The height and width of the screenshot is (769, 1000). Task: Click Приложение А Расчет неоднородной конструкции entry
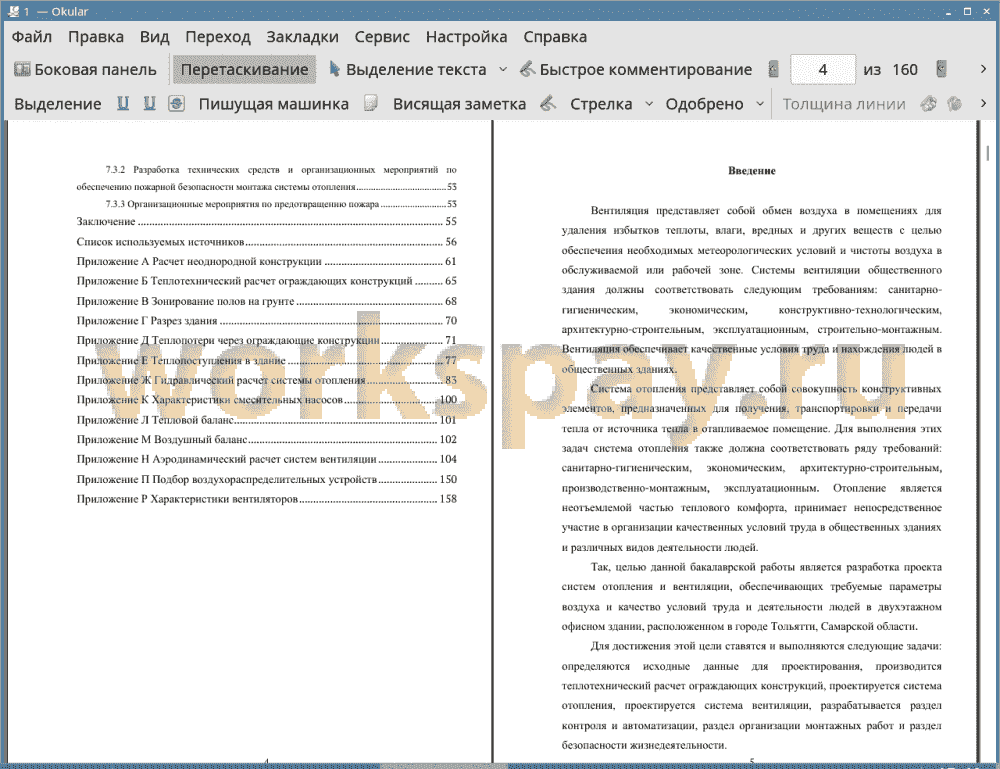(267, 261)
